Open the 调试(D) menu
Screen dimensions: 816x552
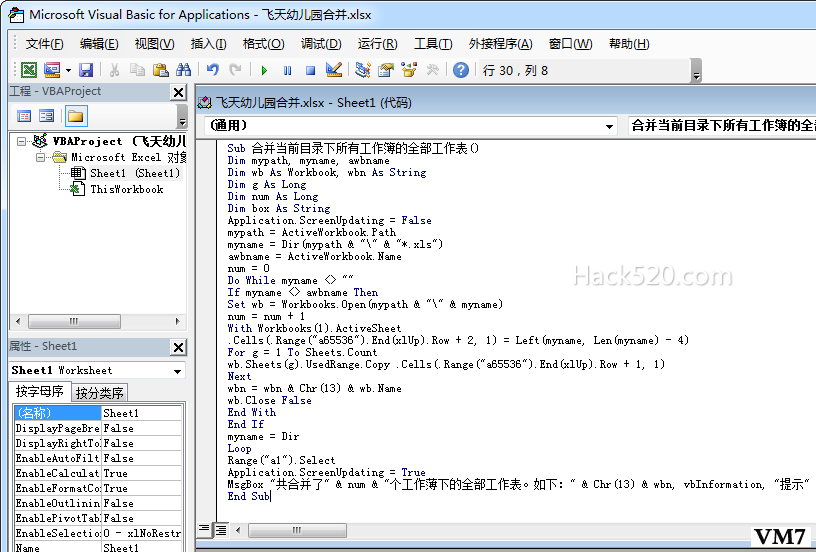point(321,44)
